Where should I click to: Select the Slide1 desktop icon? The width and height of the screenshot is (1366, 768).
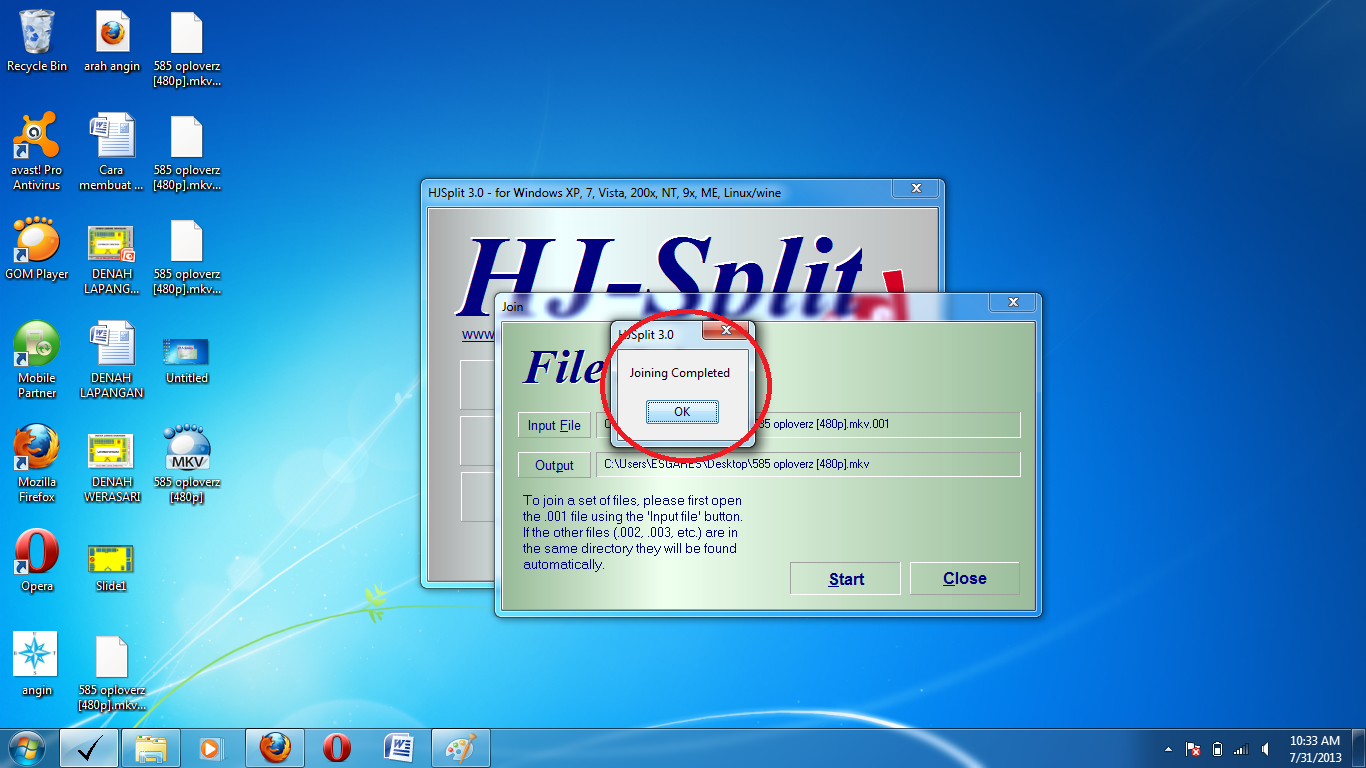point(112,568)
